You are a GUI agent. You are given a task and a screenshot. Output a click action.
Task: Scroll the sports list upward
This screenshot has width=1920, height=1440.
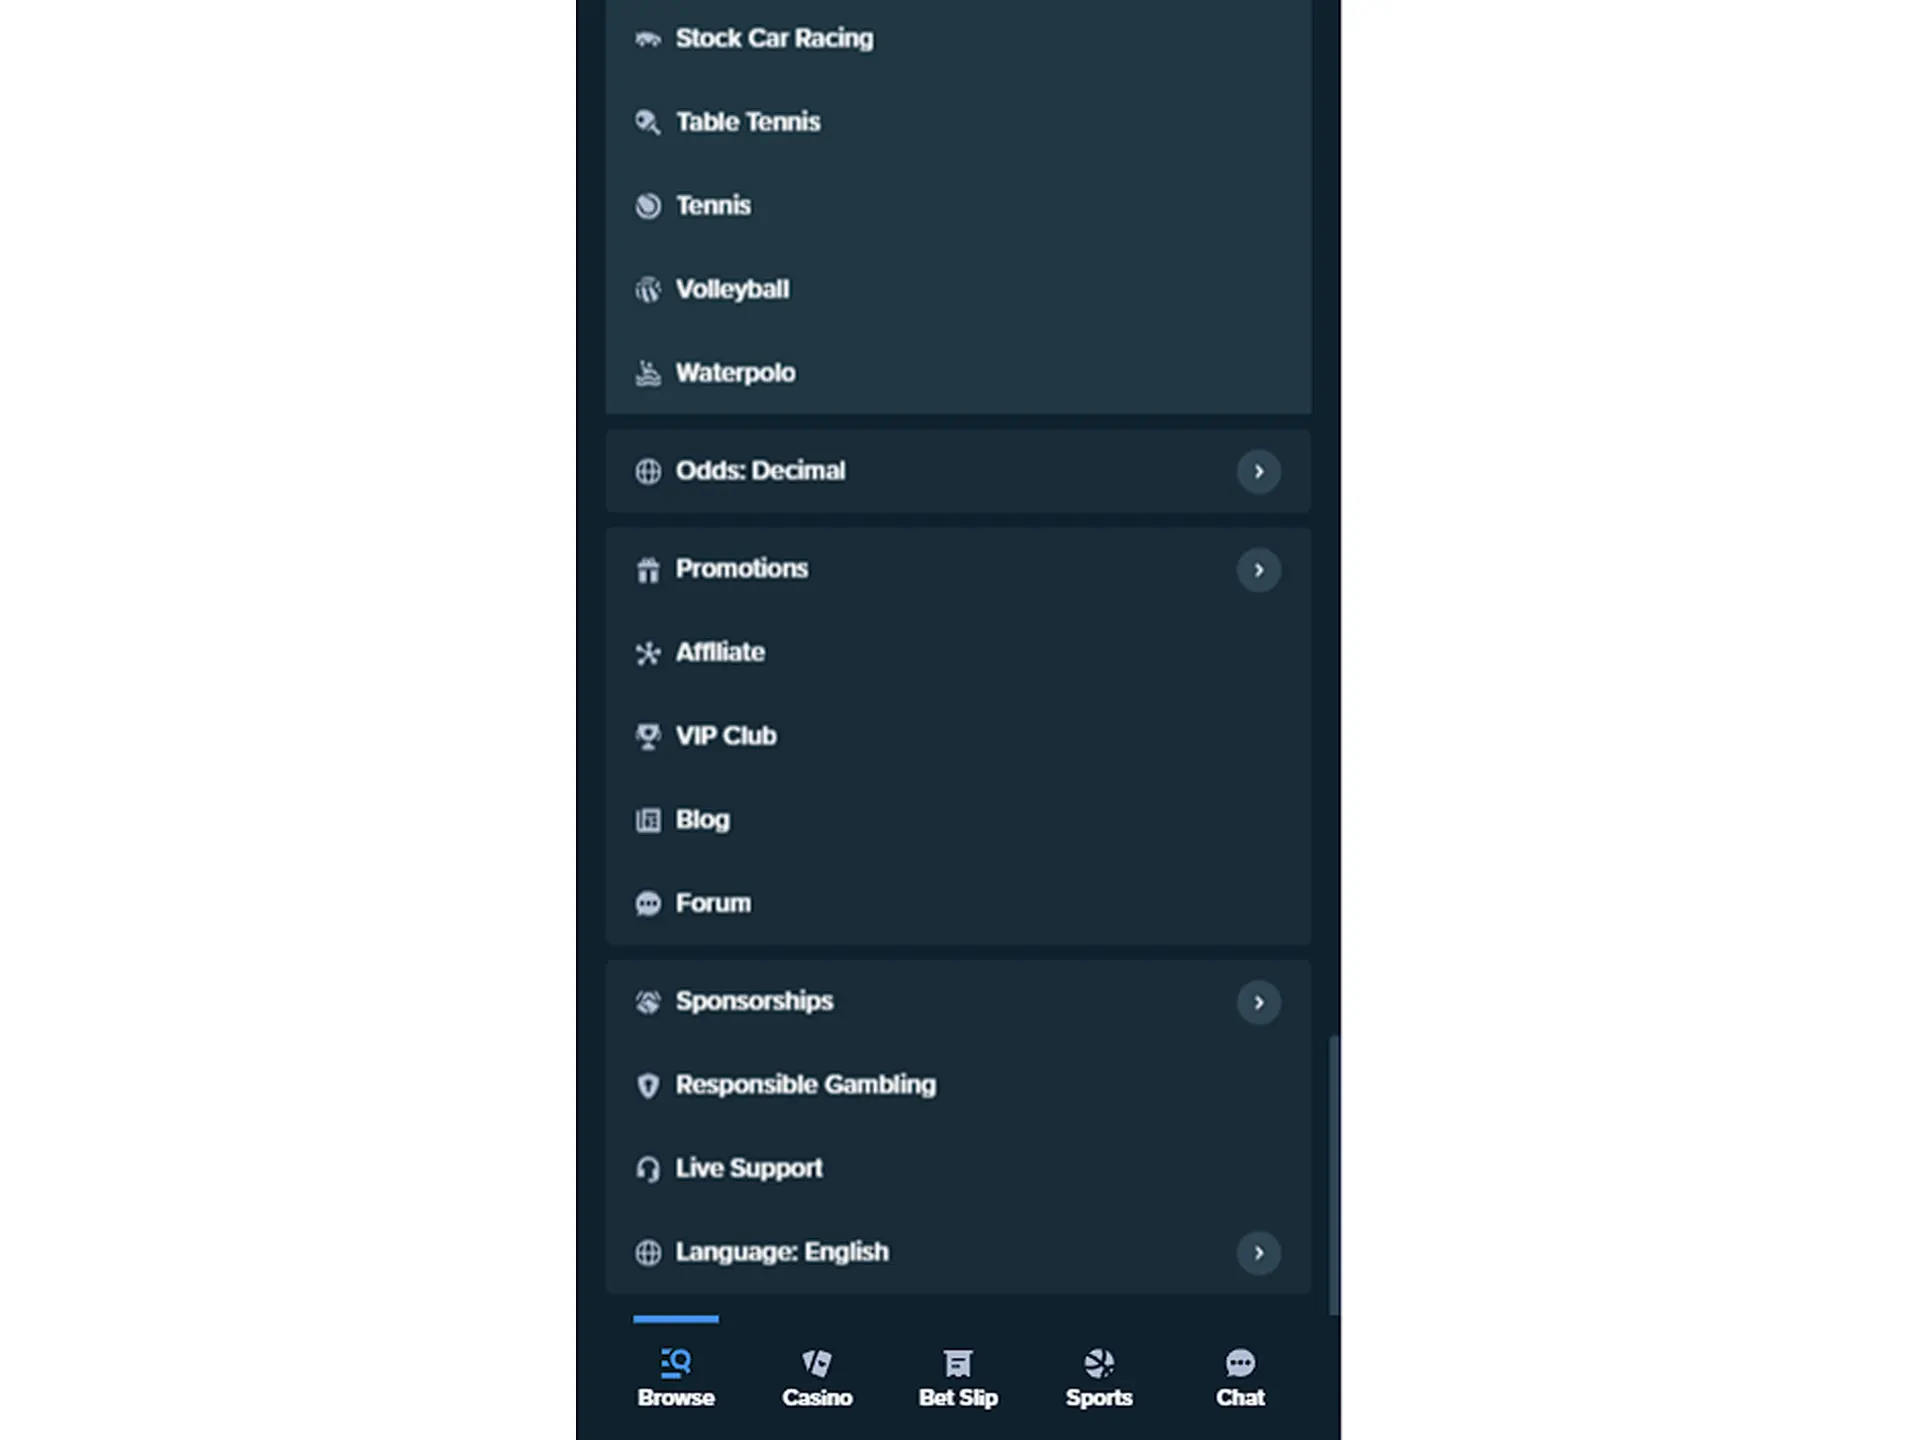(x=958, y=204)
